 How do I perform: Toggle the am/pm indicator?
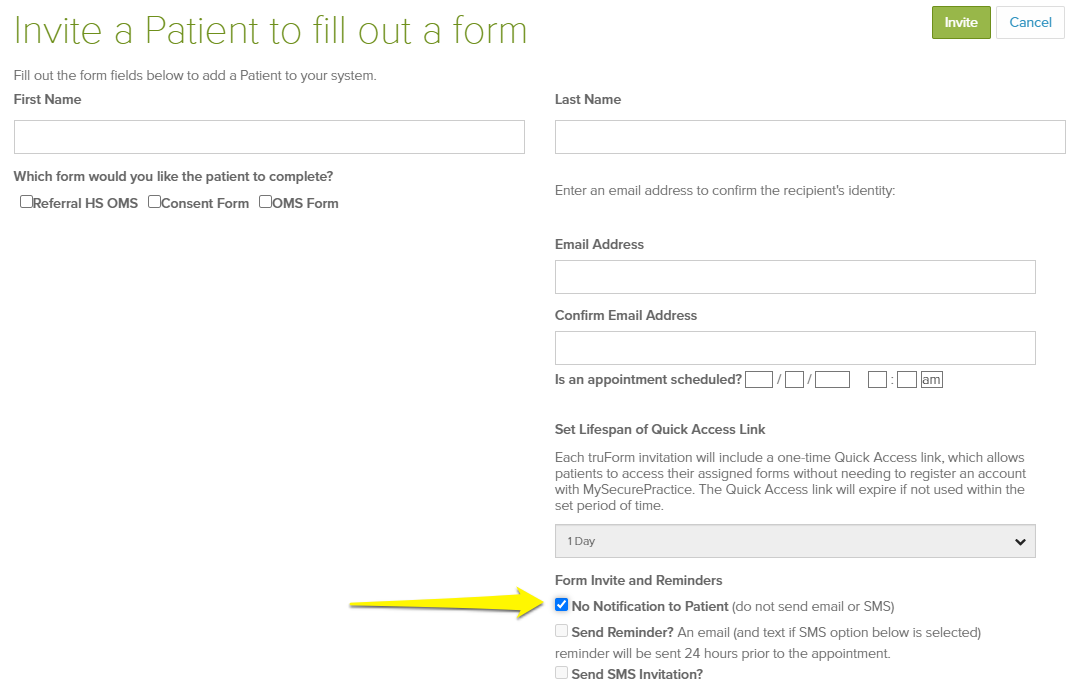click(931, 379)
